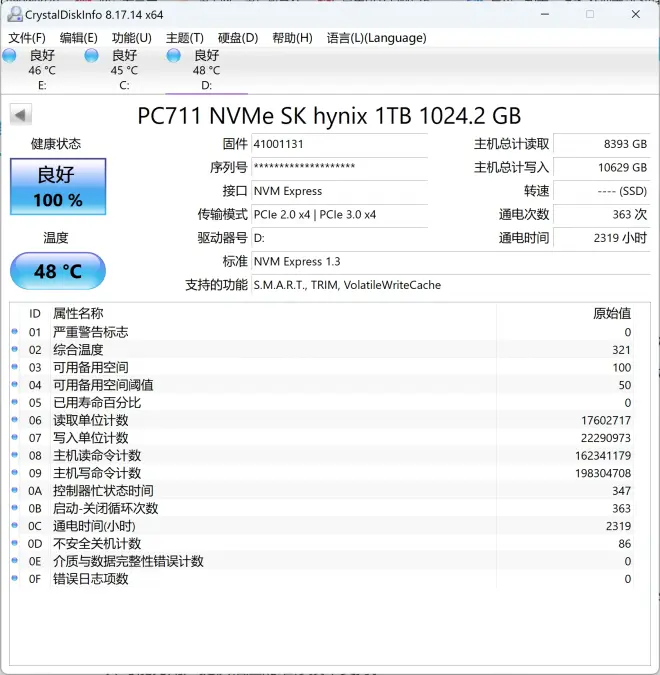The image size is (660, 675).
Task: Select the drive D: 48 °C tab
Action: click(x=206, y=70)
